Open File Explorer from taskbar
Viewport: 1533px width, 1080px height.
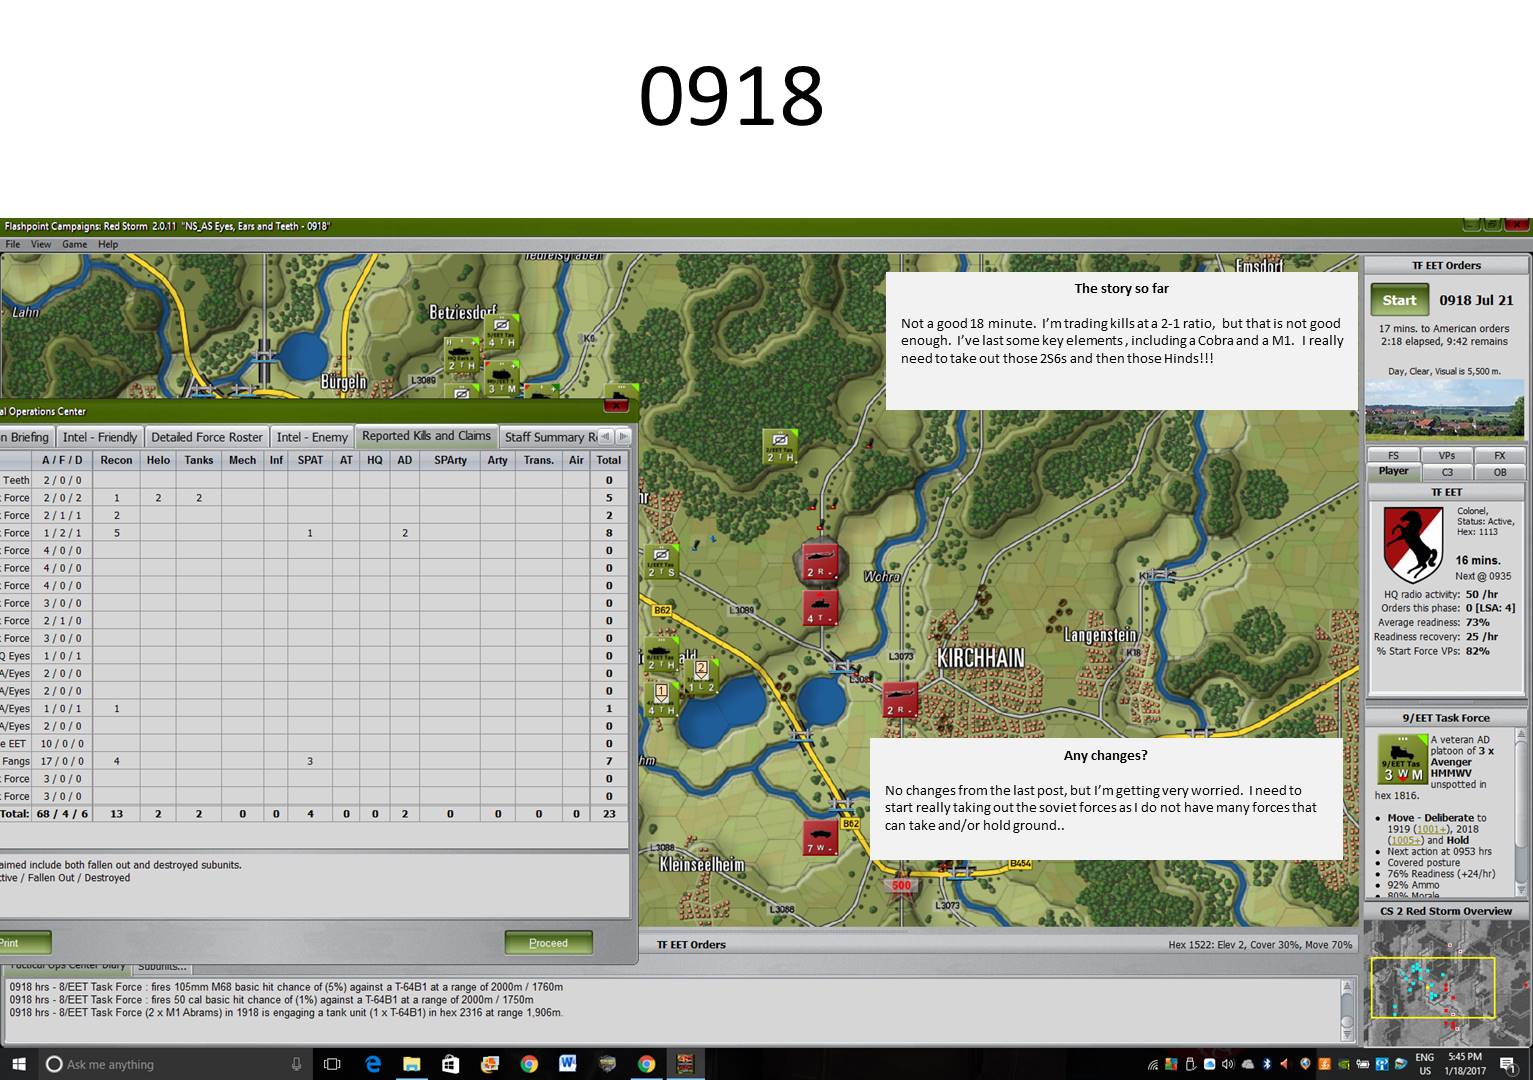(x=411, y=1064)
